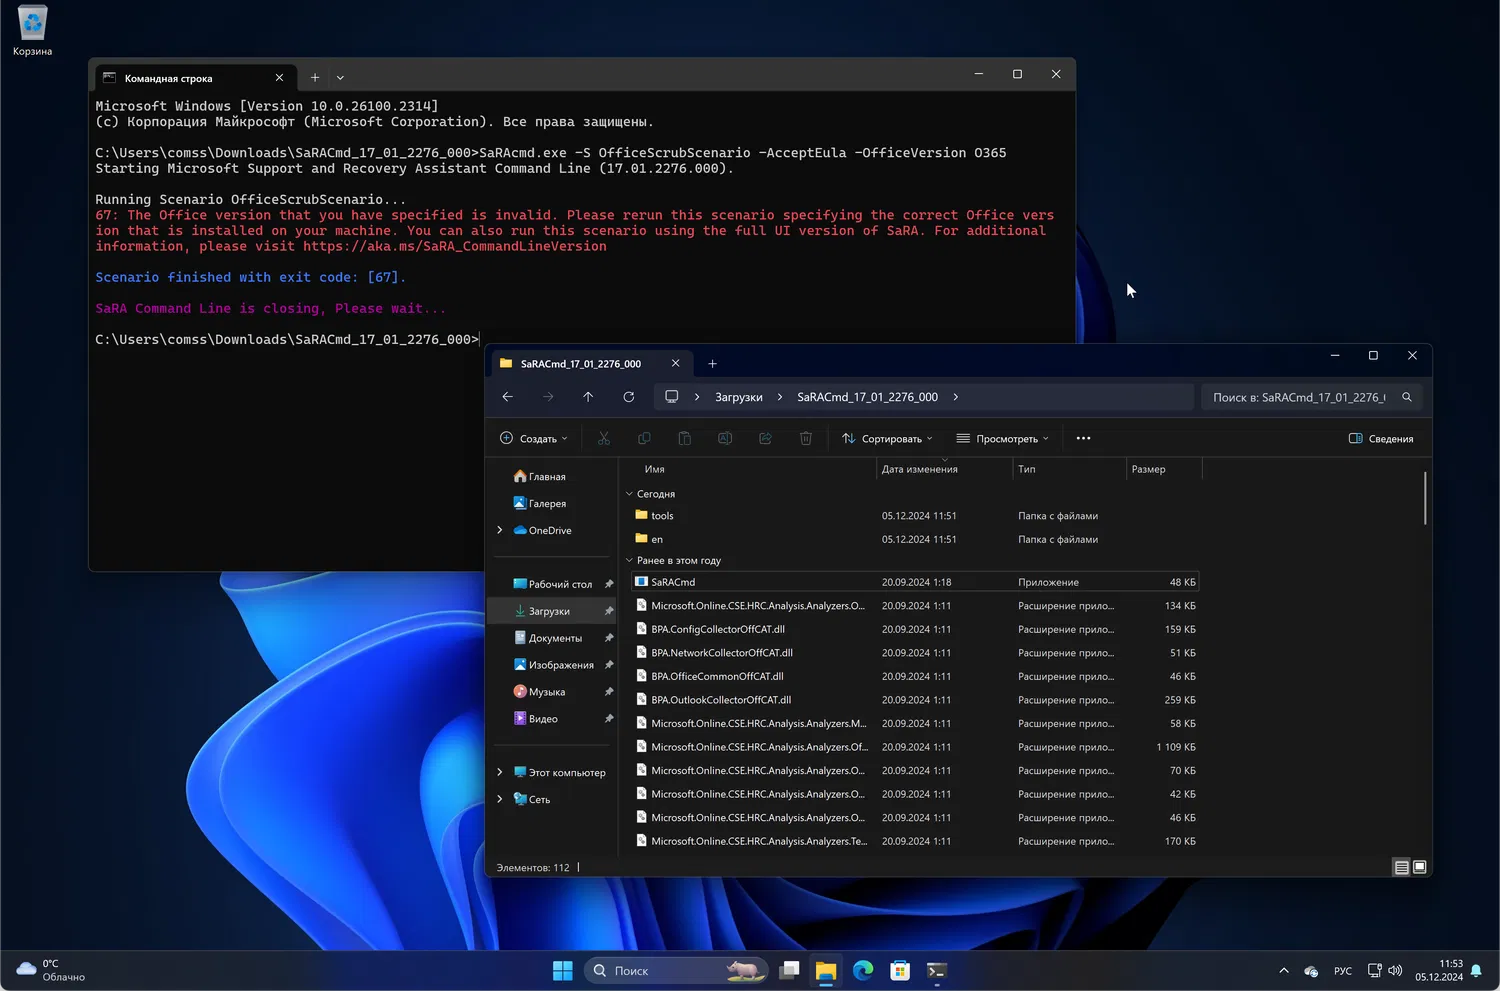1500x991 pixels.
Task: Click the Task View taskbar icon
Action: coord(789,970)
